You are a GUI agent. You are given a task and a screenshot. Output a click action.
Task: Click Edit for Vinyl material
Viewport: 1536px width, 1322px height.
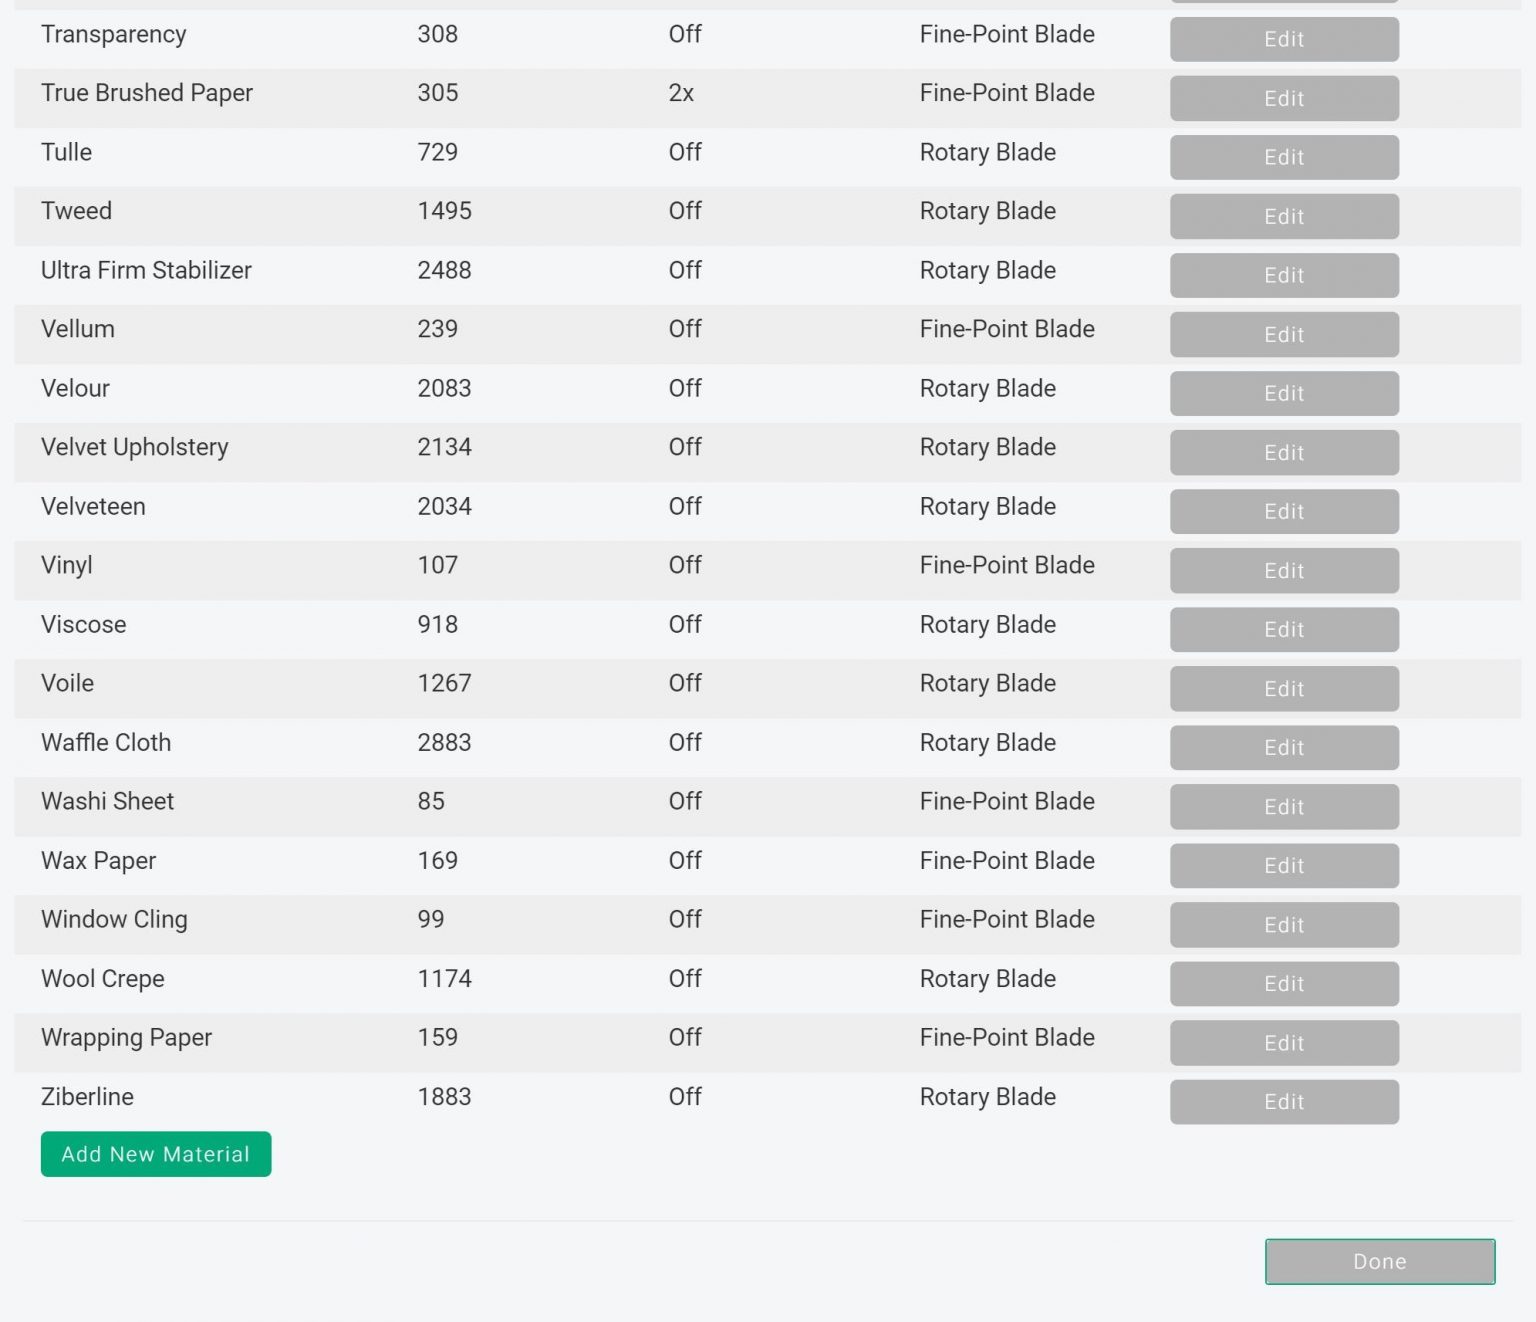click(1284, 570)
